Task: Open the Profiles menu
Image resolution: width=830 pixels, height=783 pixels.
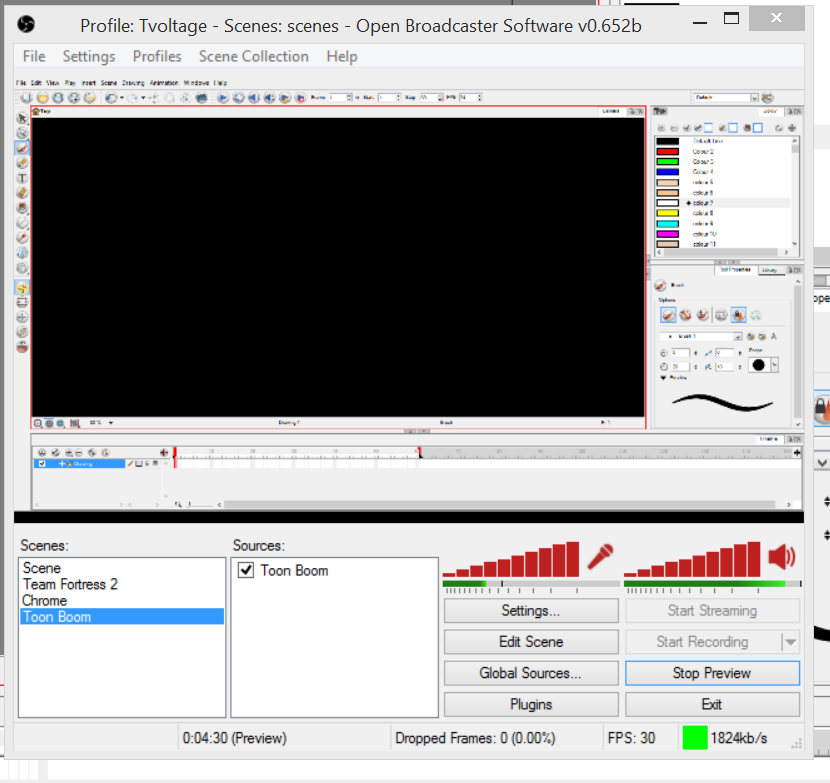Action: [x=157, y=56]
